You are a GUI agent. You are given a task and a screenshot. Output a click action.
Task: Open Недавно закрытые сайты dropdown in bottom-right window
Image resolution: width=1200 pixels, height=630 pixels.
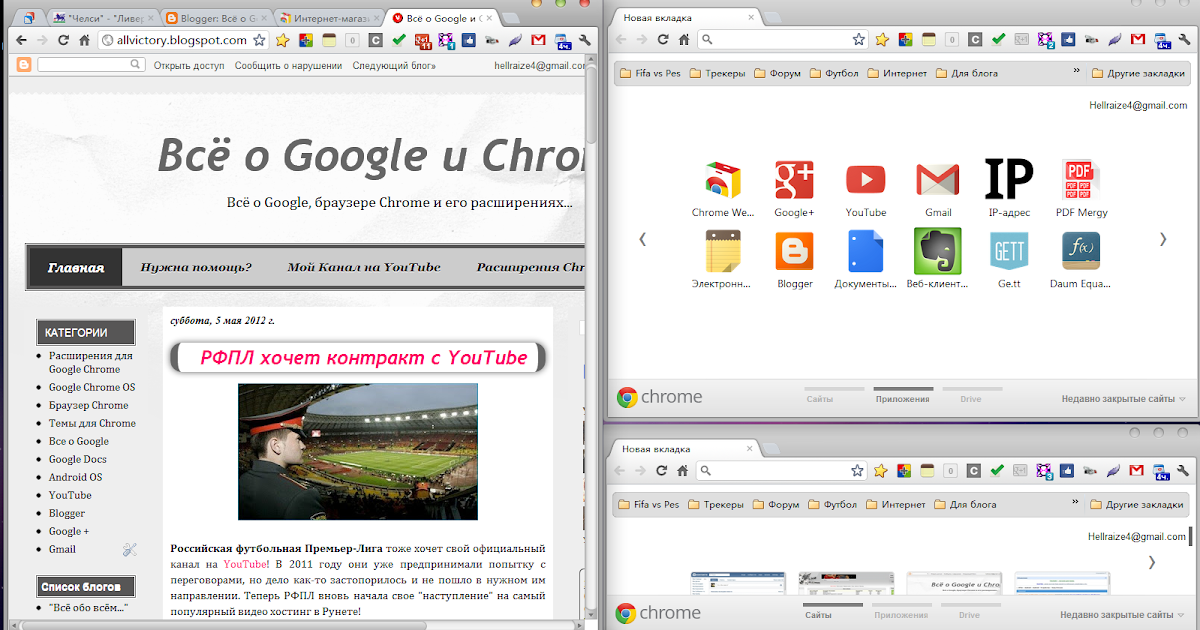(x=1123, y=615)
